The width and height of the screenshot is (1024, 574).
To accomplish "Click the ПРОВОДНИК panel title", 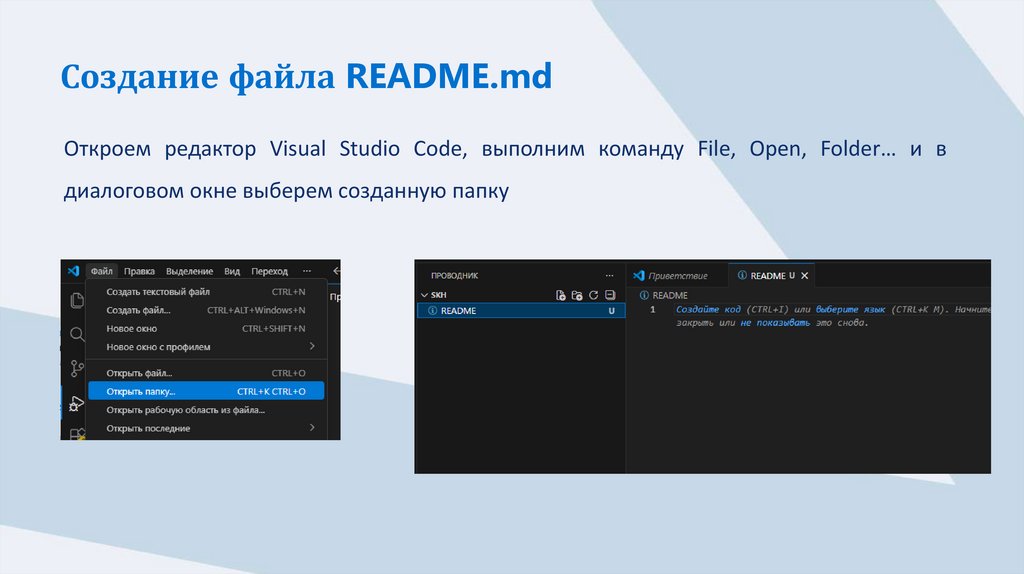I will pos(455,276).
